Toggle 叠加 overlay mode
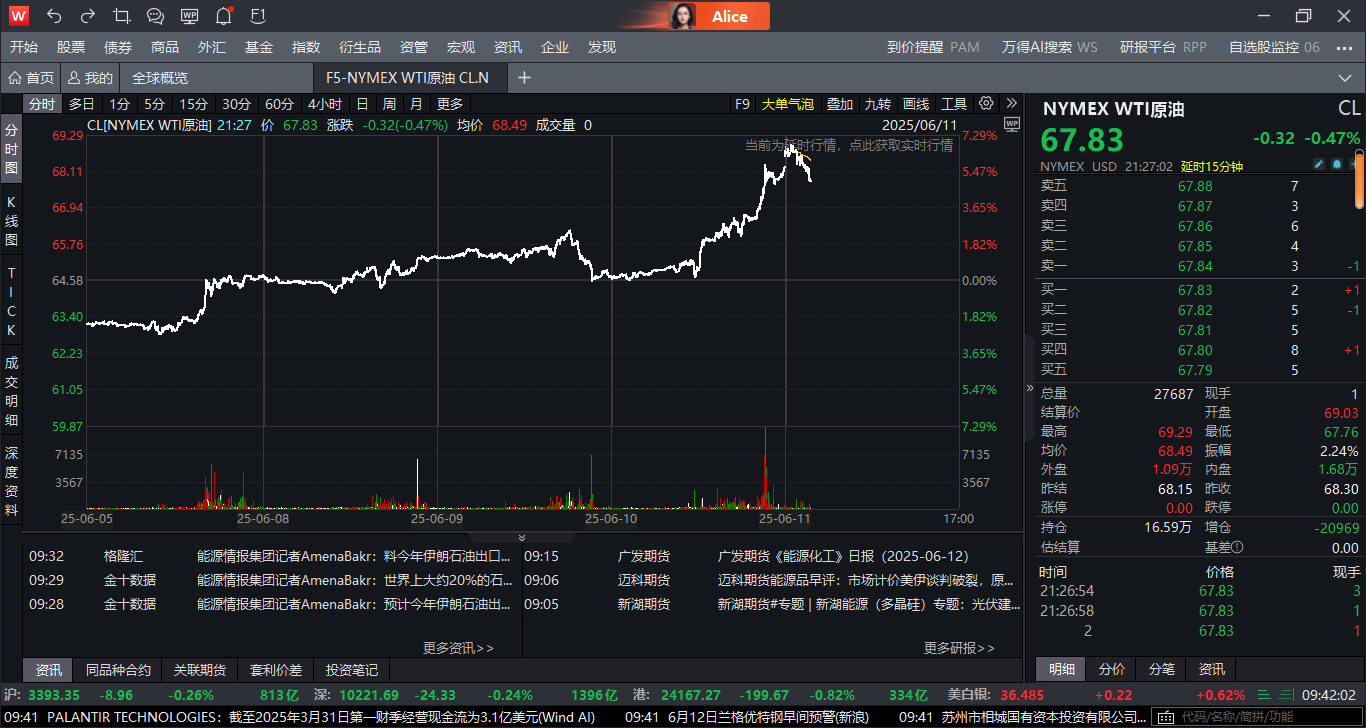The width and height of the screenshot is (1366, 728). click(x=838, y=103)
